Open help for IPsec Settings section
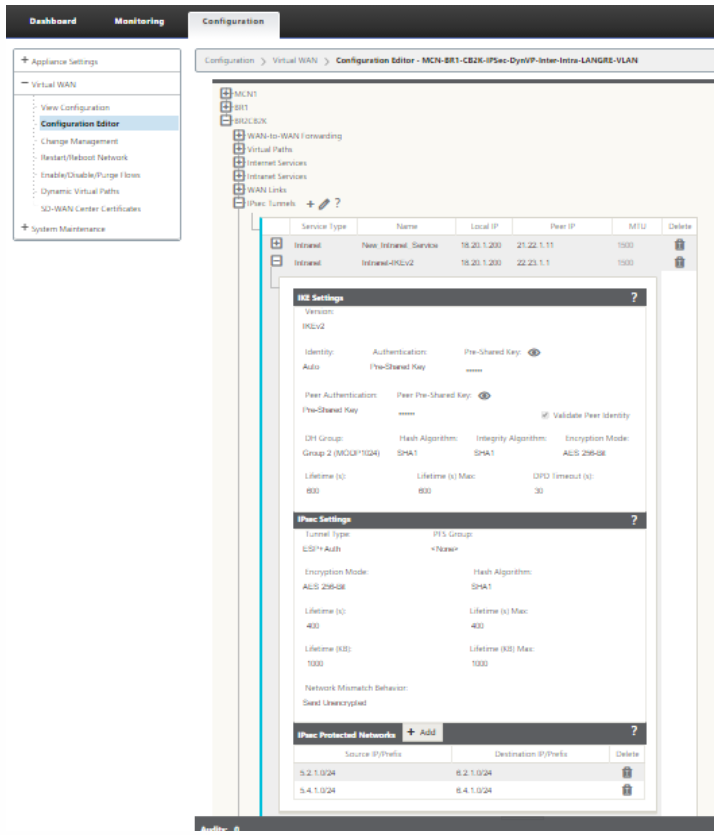Screen dimensions: 714x835 tap(634, 520)
